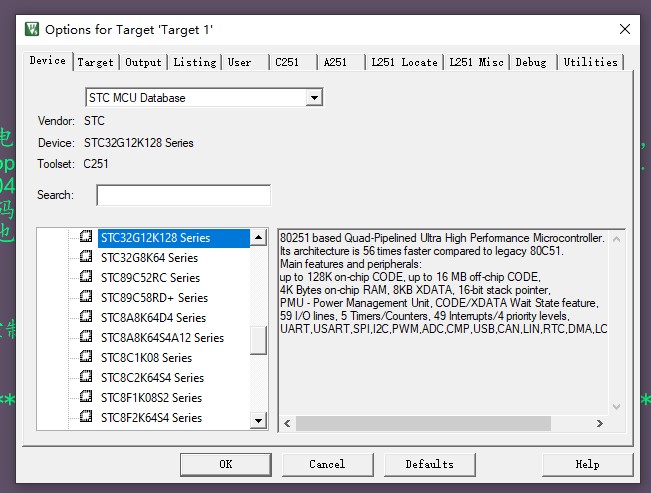Click 'STC32G12K128 Series' text next to Device label
The width and height of the screenshot is (651, 493).
pyautogui.click(x=139, y=143)
